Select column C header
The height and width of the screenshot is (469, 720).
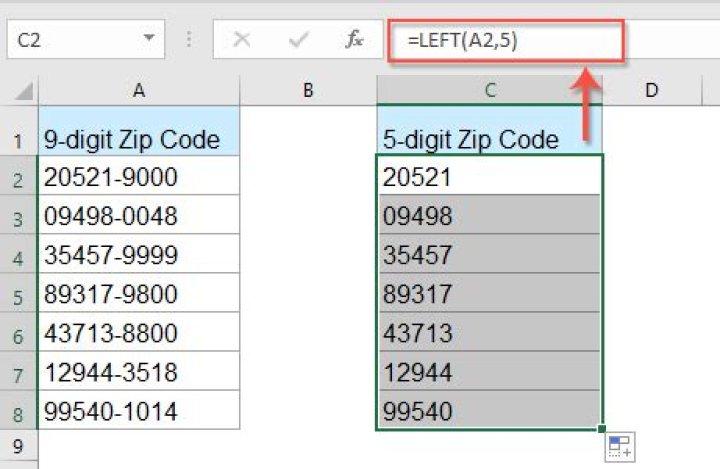point(490,90)
